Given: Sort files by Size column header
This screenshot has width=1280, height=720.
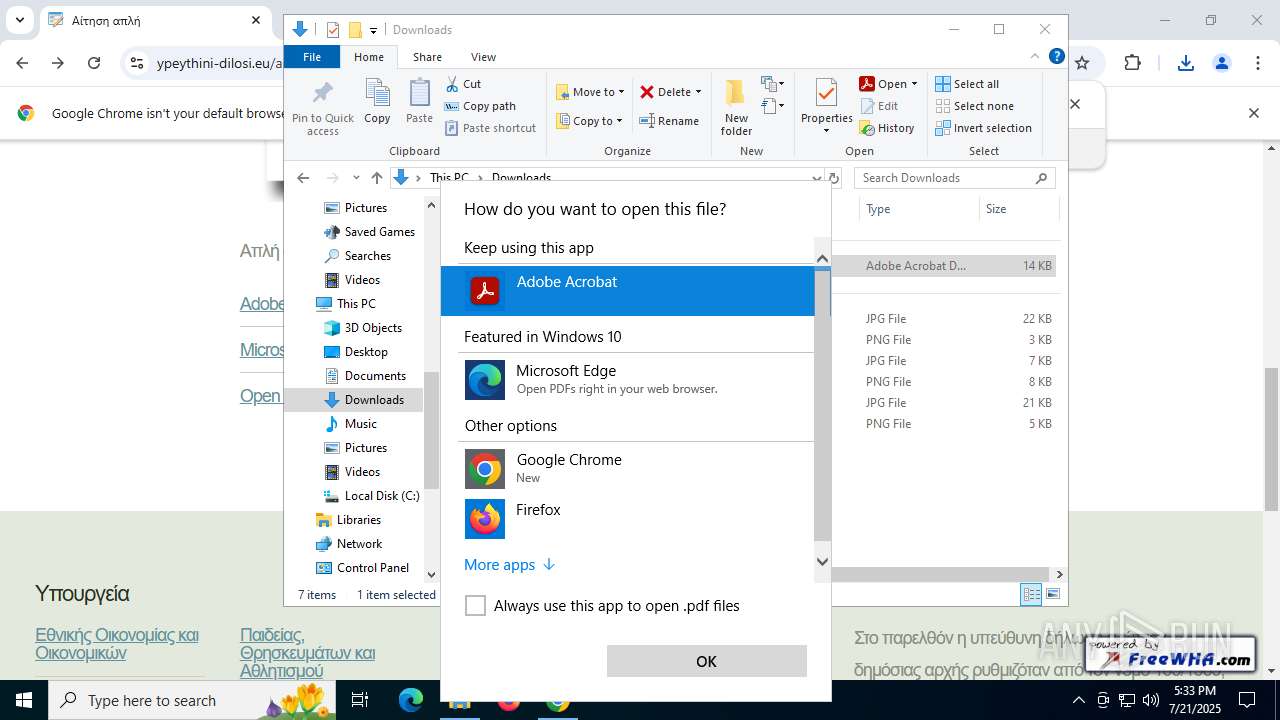Looking at the screenshot, I should (1017, 209).
